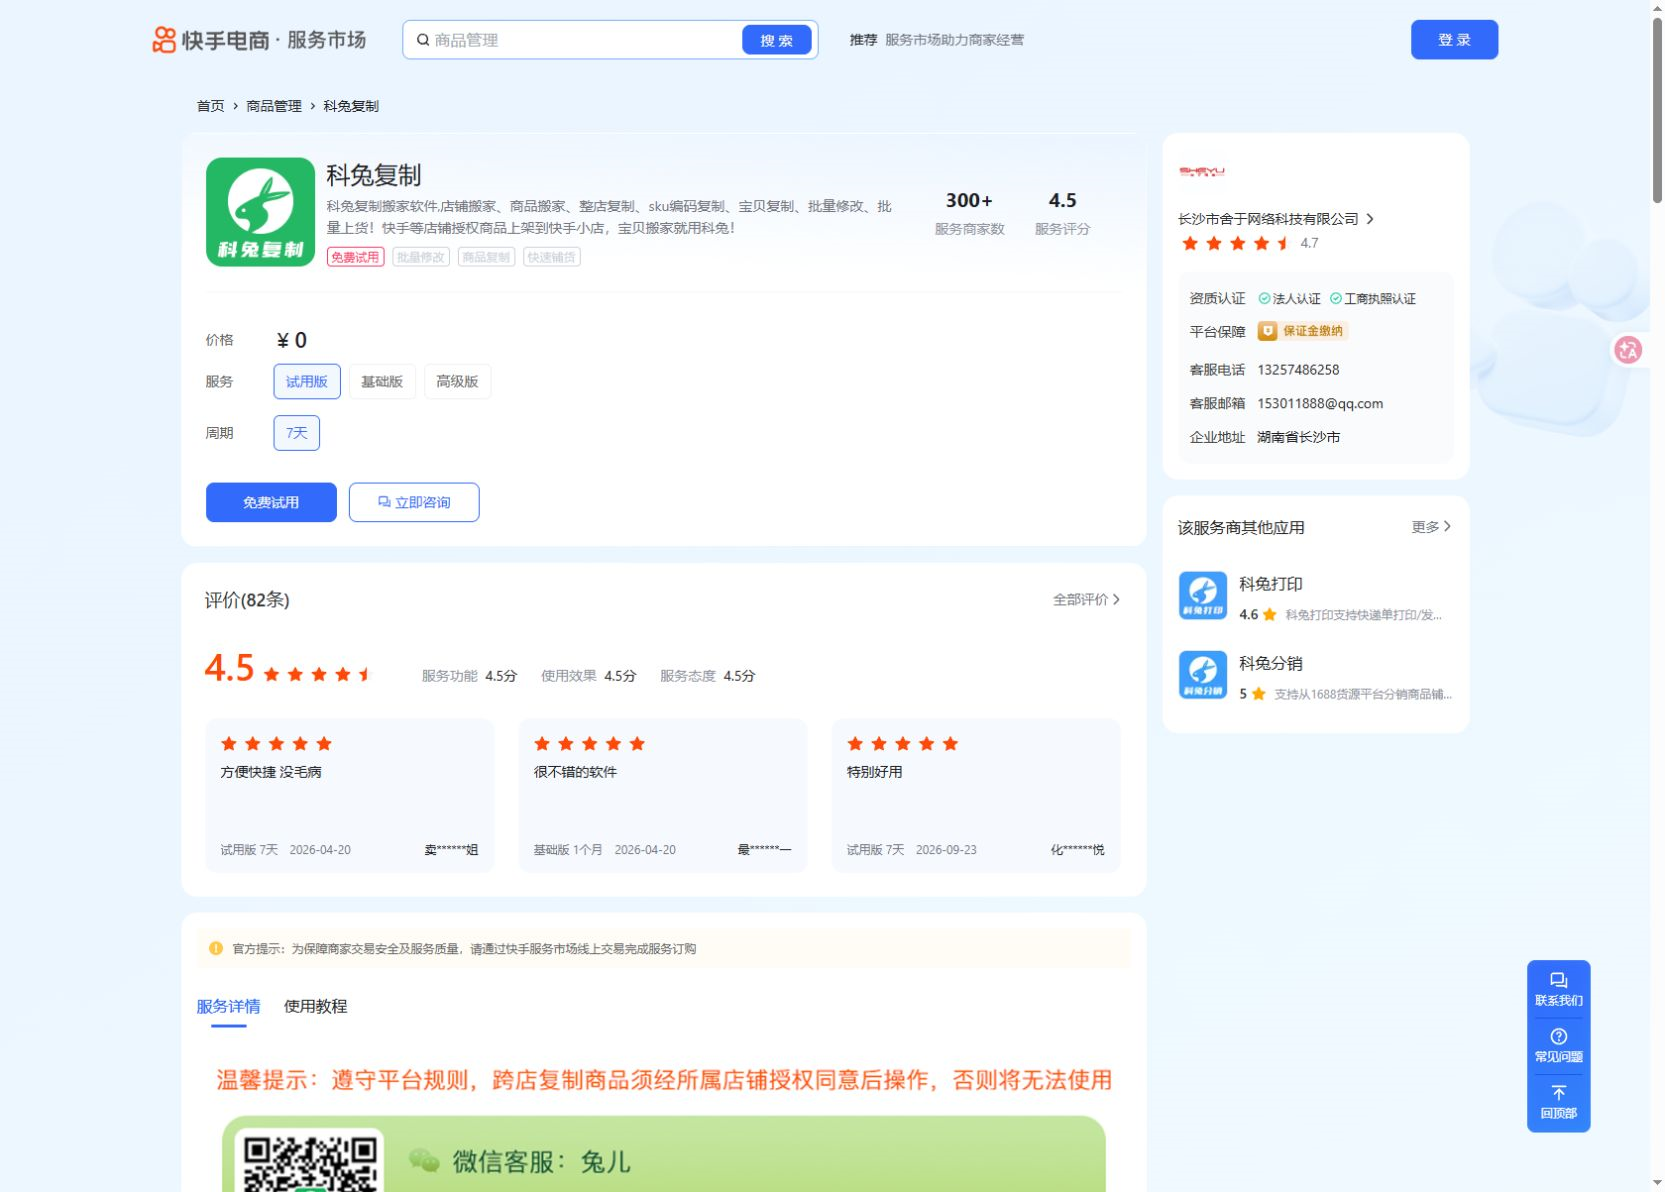This screenshot has height=1192, width=1665.
Task: Click the magnifier icon in the search box
Action: coord(423,40)
